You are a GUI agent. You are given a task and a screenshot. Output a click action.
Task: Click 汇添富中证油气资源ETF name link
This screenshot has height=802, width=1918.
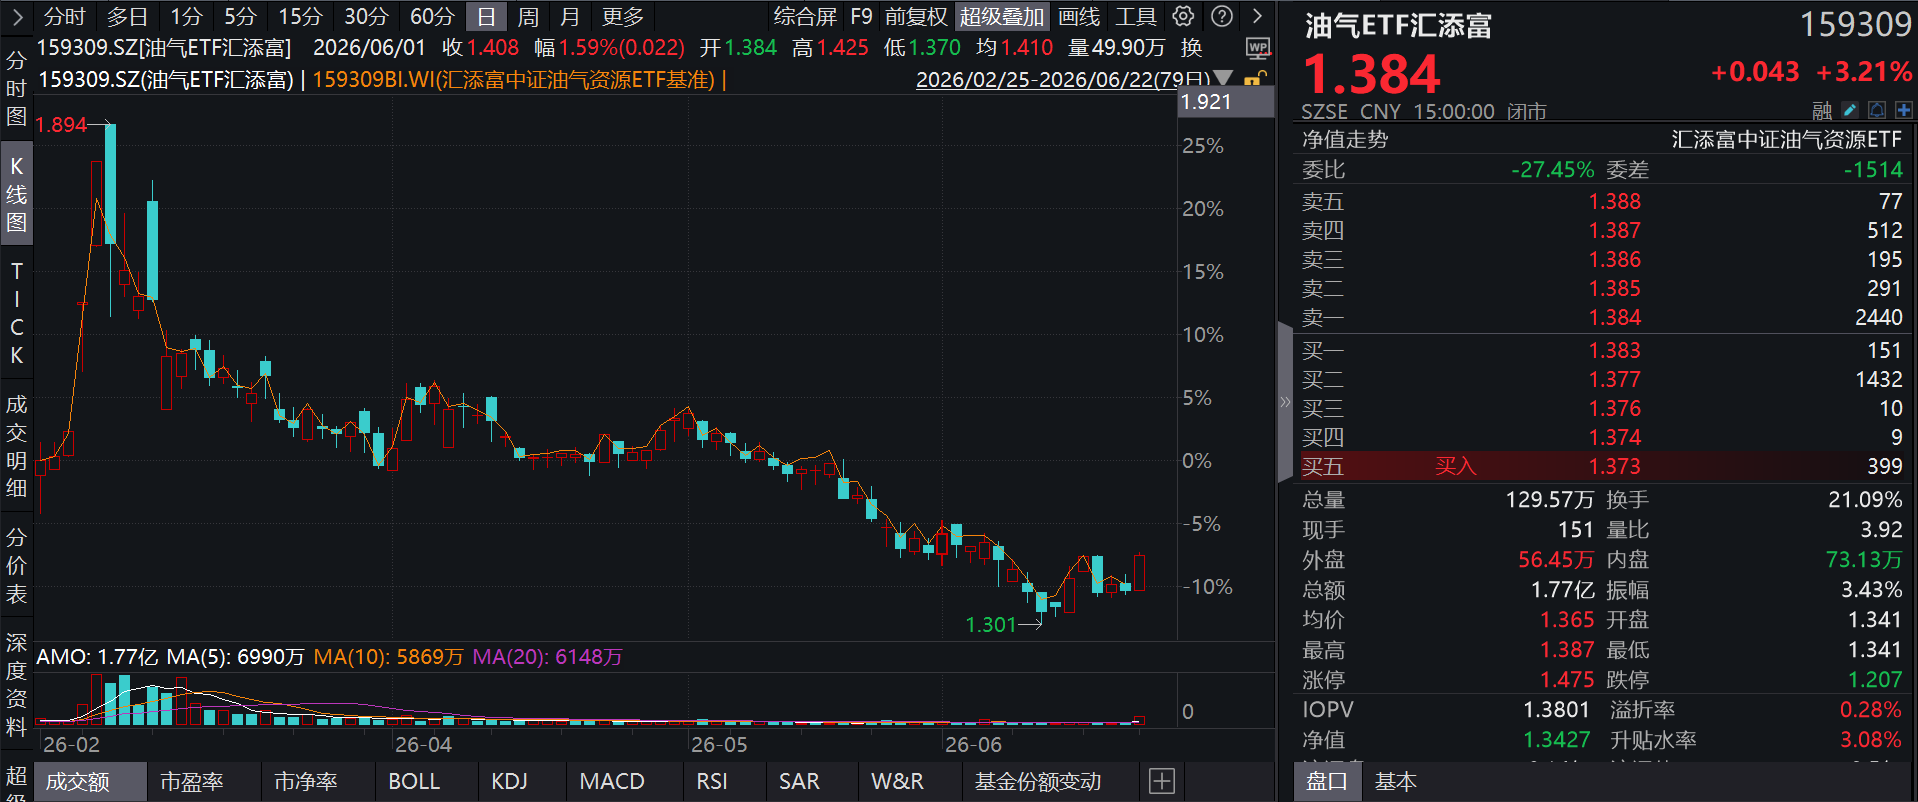1786,139
